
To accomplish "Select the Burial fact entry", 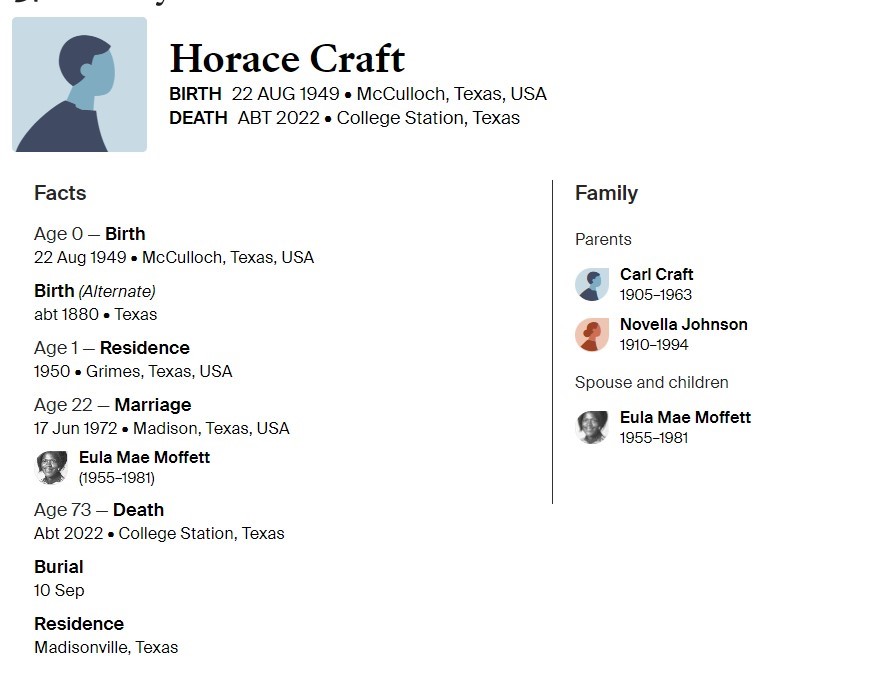I will click(x=59, y=578).
